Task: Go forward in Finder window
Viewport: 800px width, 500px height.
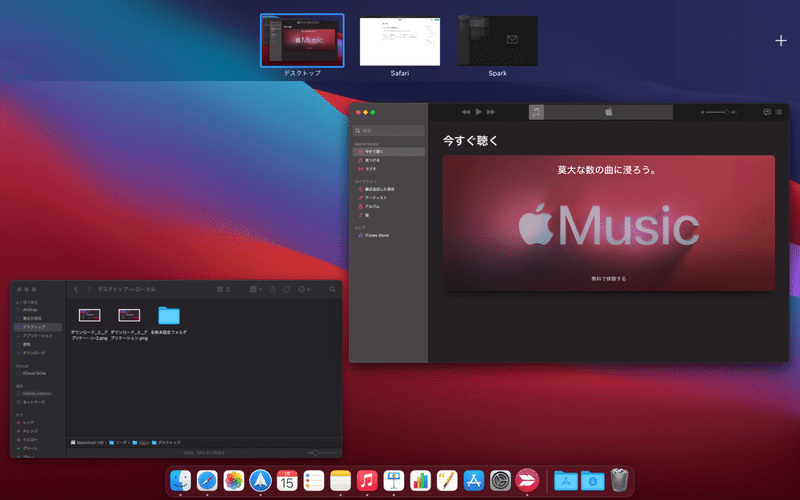Action: point(88,289)
